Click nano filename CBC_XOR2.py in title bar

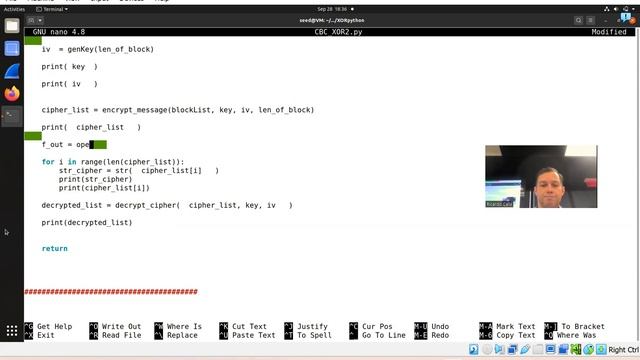click(338, 32)
